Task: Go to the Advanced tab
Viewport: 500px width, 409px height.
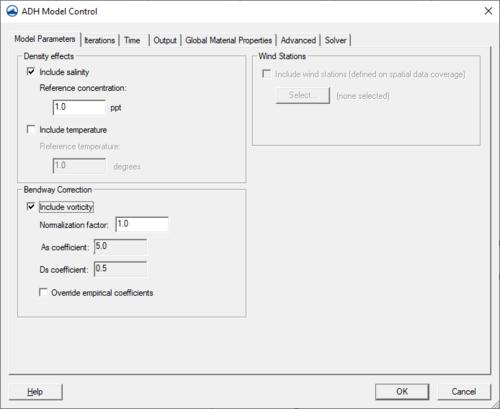Action: point(298,40)
